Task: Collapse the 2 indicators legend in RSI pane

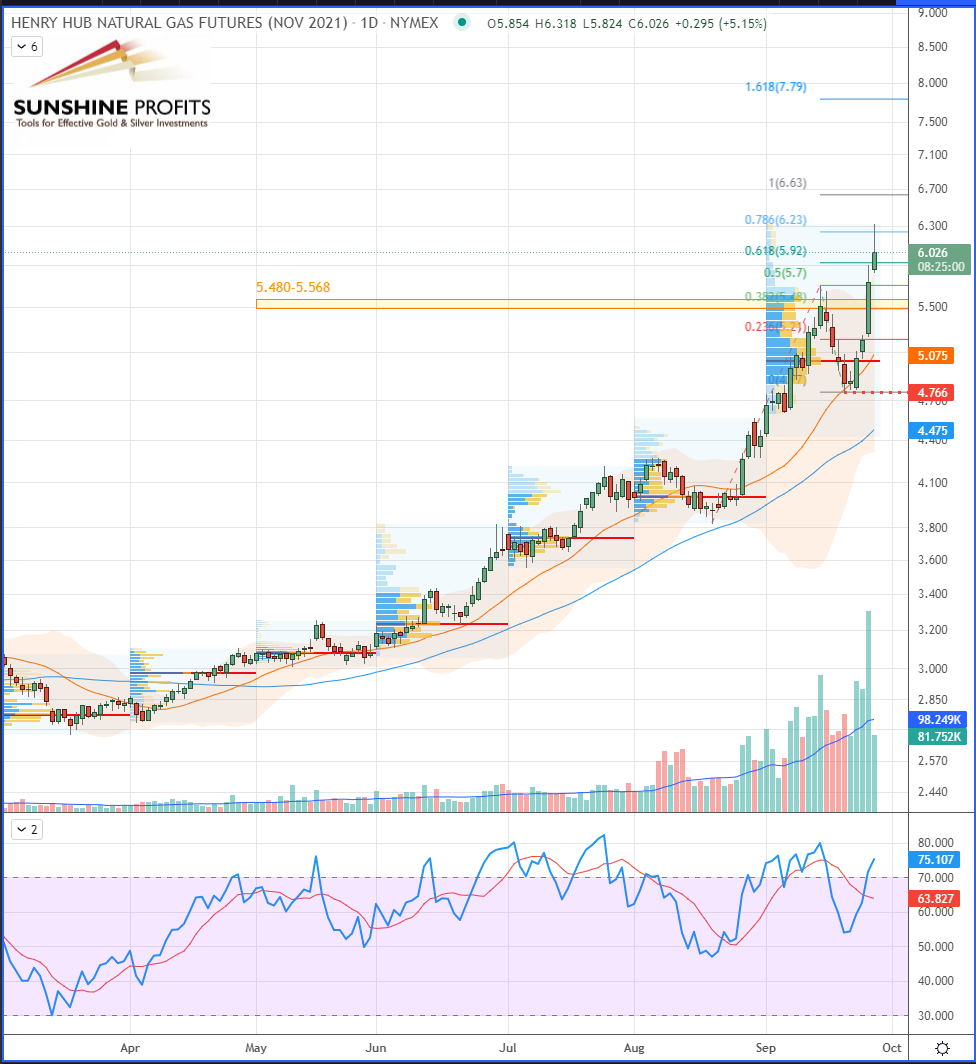Action: coord(27,829)
